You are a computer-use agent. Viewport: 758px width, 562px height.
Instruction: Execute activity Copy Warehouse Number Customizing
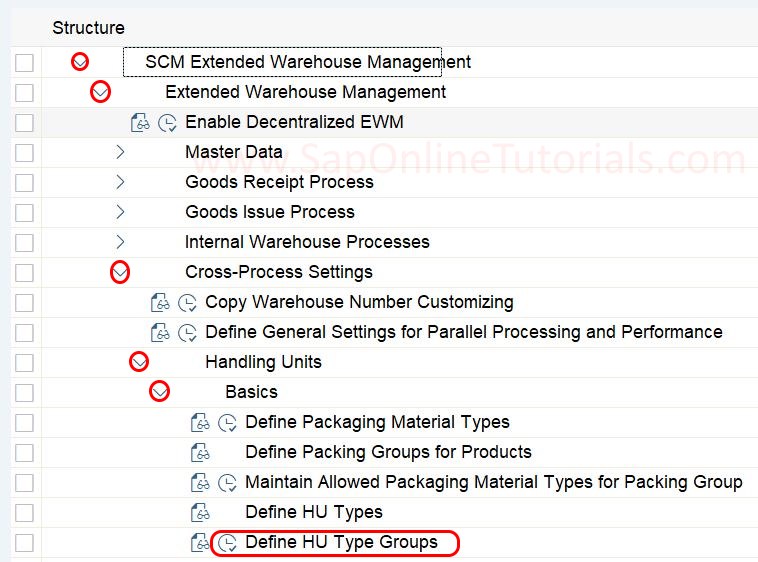click(187, 303)
